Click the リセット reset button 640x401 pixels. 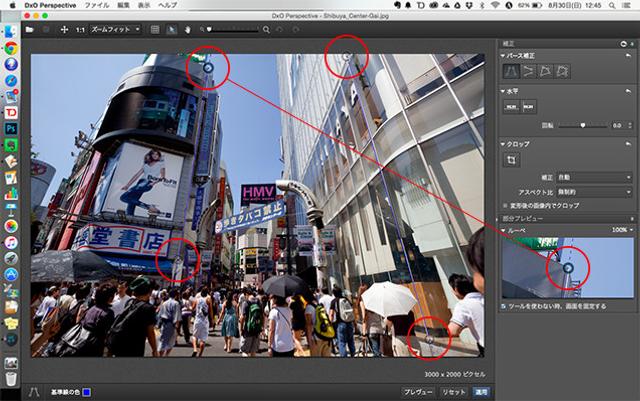point(453,392)
